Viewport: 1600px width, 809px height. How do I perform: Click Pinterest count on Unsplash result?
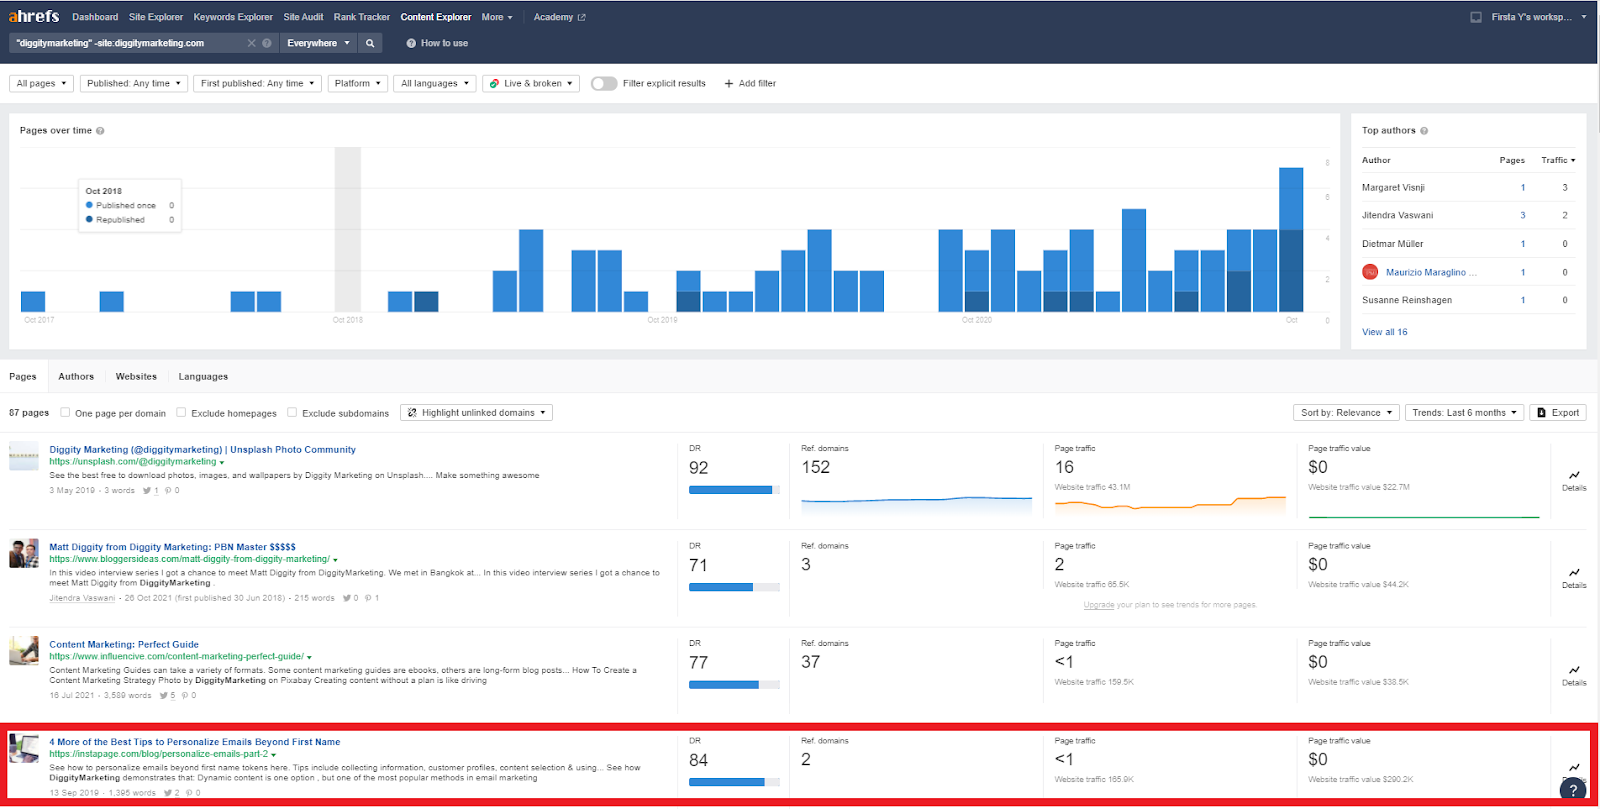[172, 491]
